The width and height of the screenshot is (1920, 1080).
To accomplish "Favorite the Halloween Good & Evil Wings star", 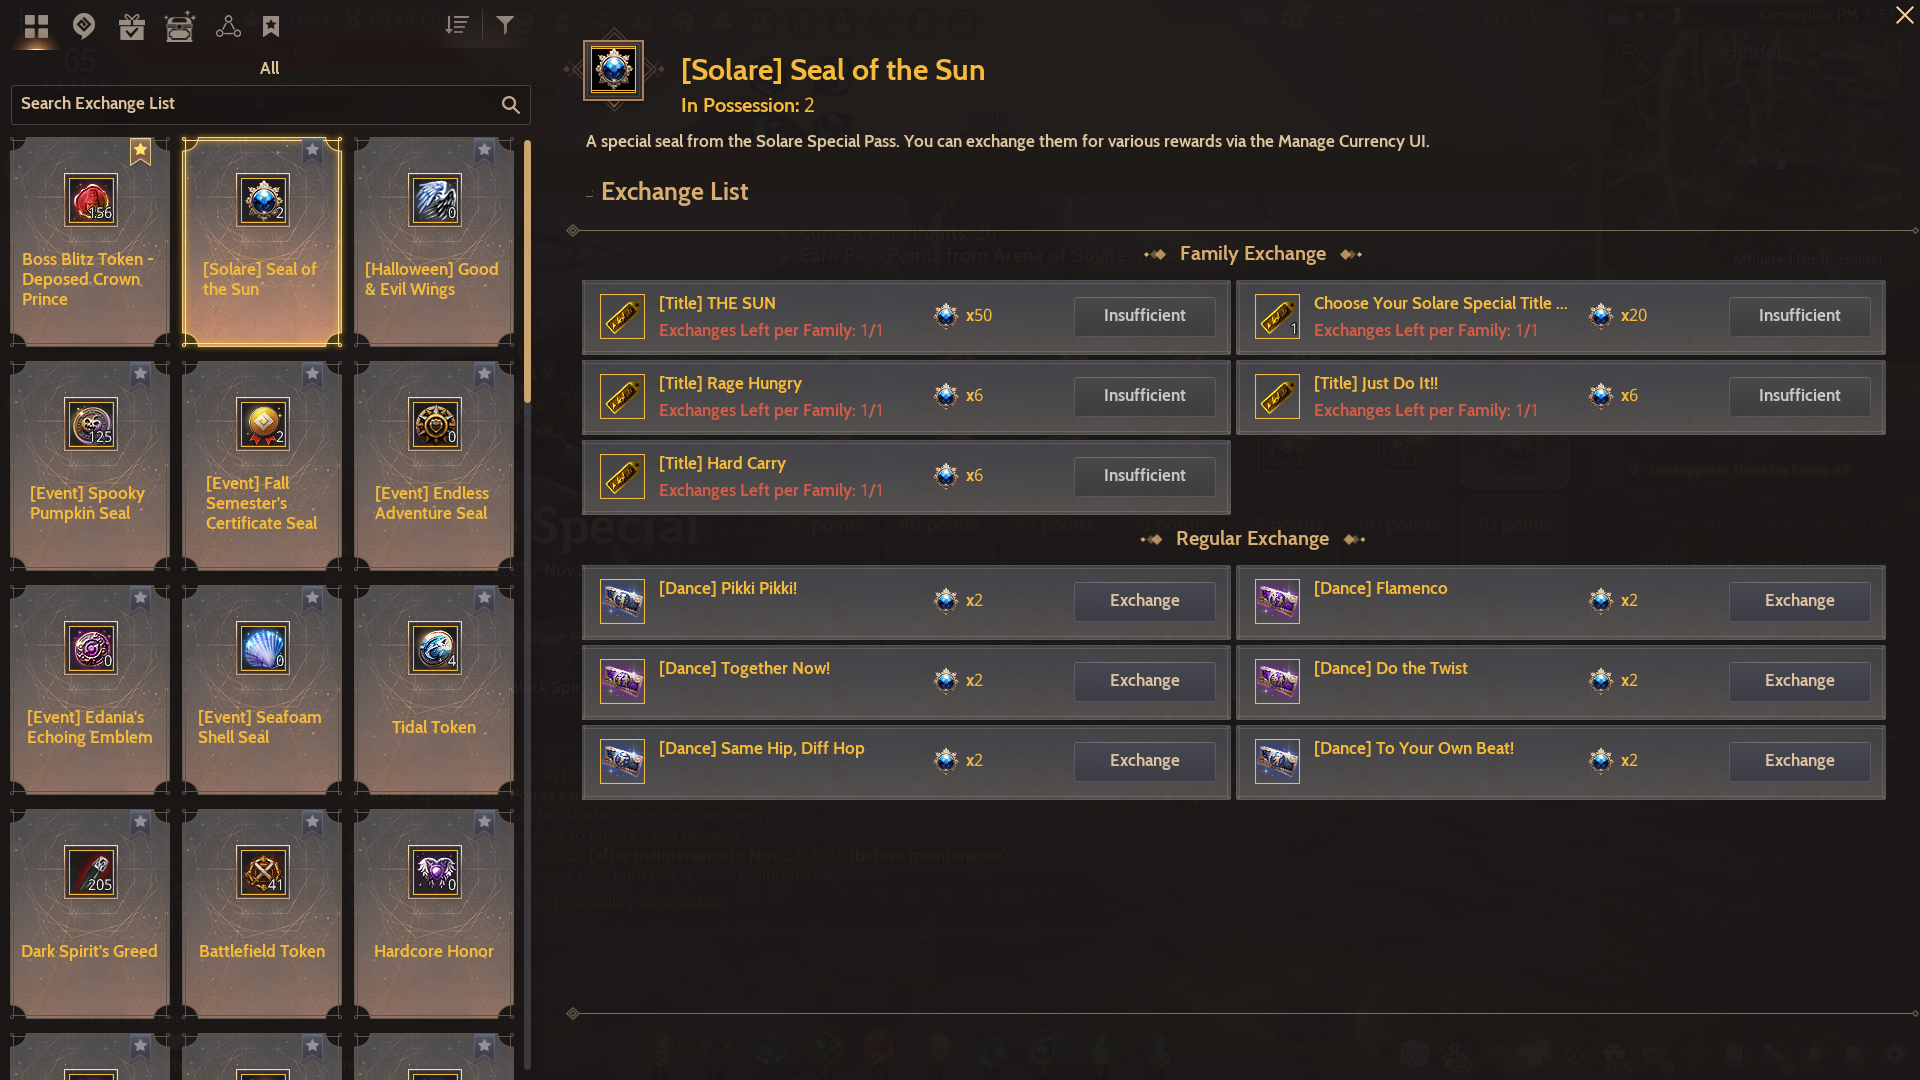I will [485, 150].
